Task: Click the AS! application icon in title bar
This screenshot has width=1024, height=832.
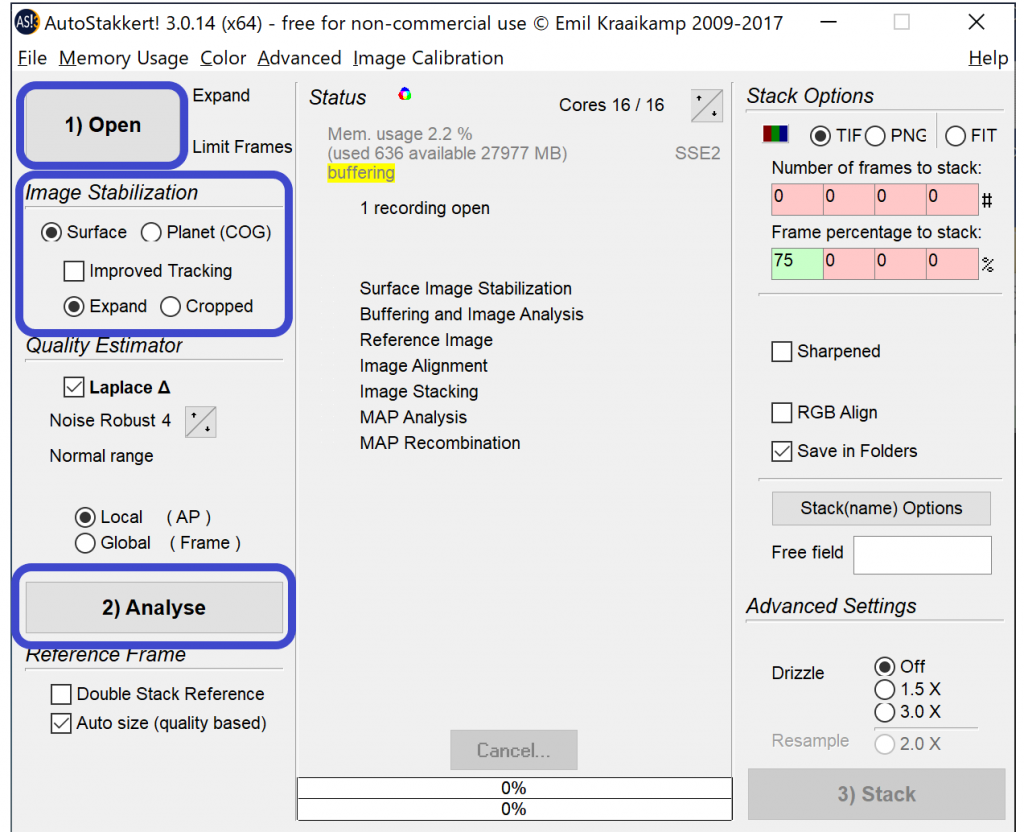Action: (27, 22)
